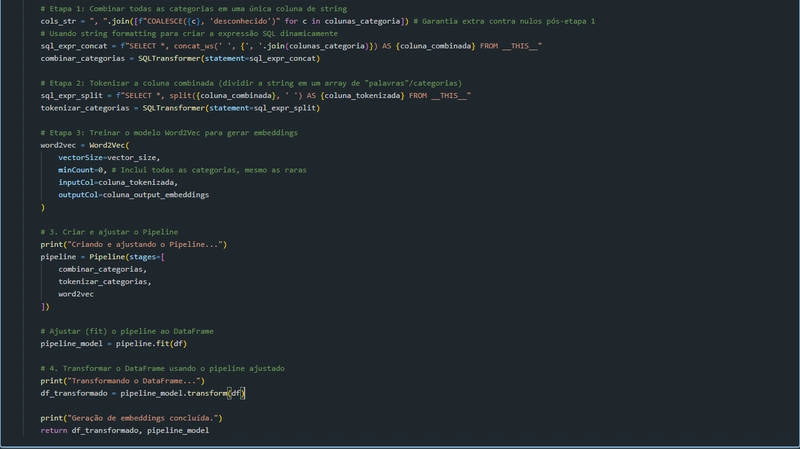Viewport: 800px width, 449px height.
Task: Click the '{coluna_tokenizada}' placeholder text
Action: pyautogui.click(x=362, y=95)
